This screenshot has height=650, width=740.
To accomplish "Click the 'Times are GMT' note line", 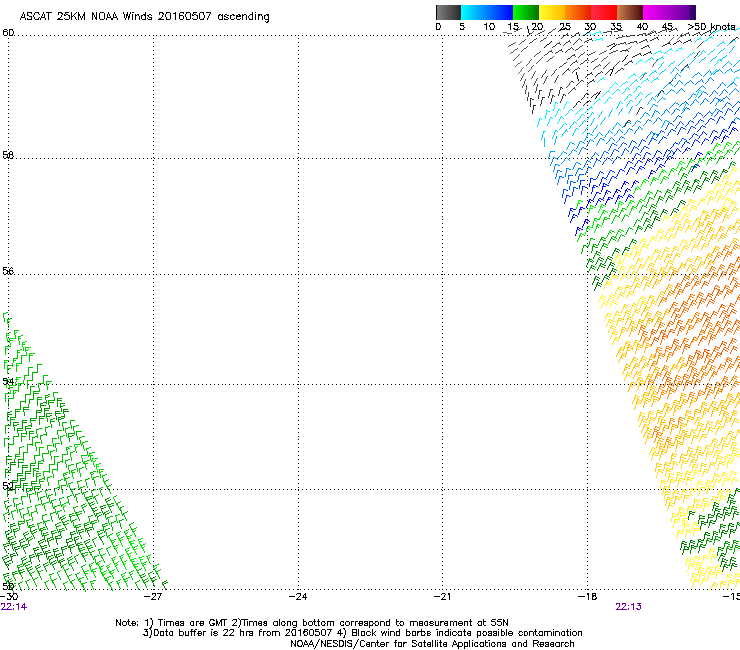I will (x=312, y=623).
